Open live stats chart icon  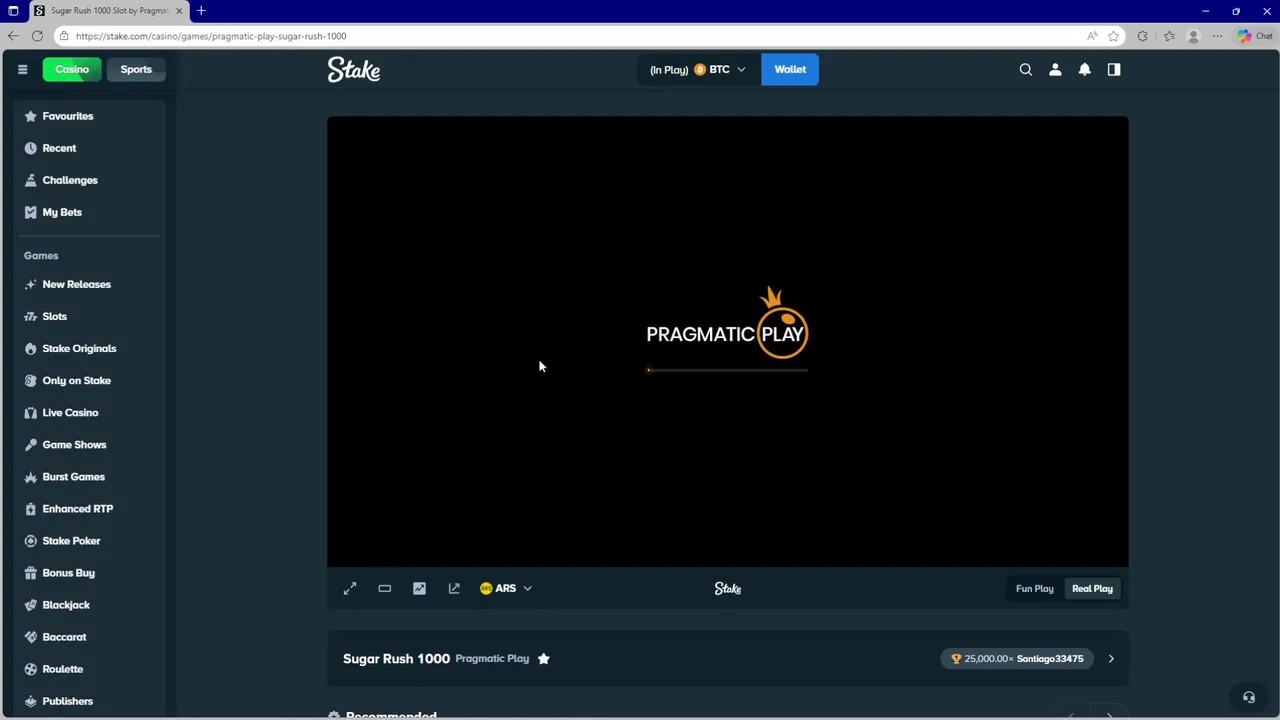[x=419, y=588]
